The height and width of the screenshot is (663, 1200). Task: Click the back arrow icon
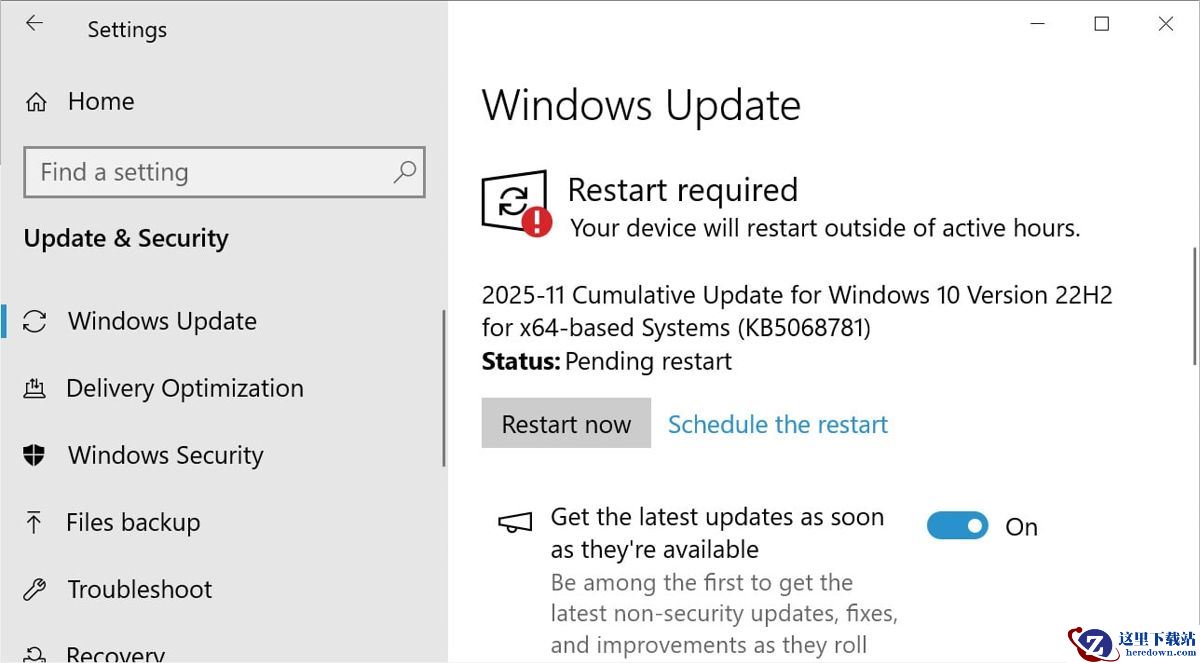(x=35, y=24)
